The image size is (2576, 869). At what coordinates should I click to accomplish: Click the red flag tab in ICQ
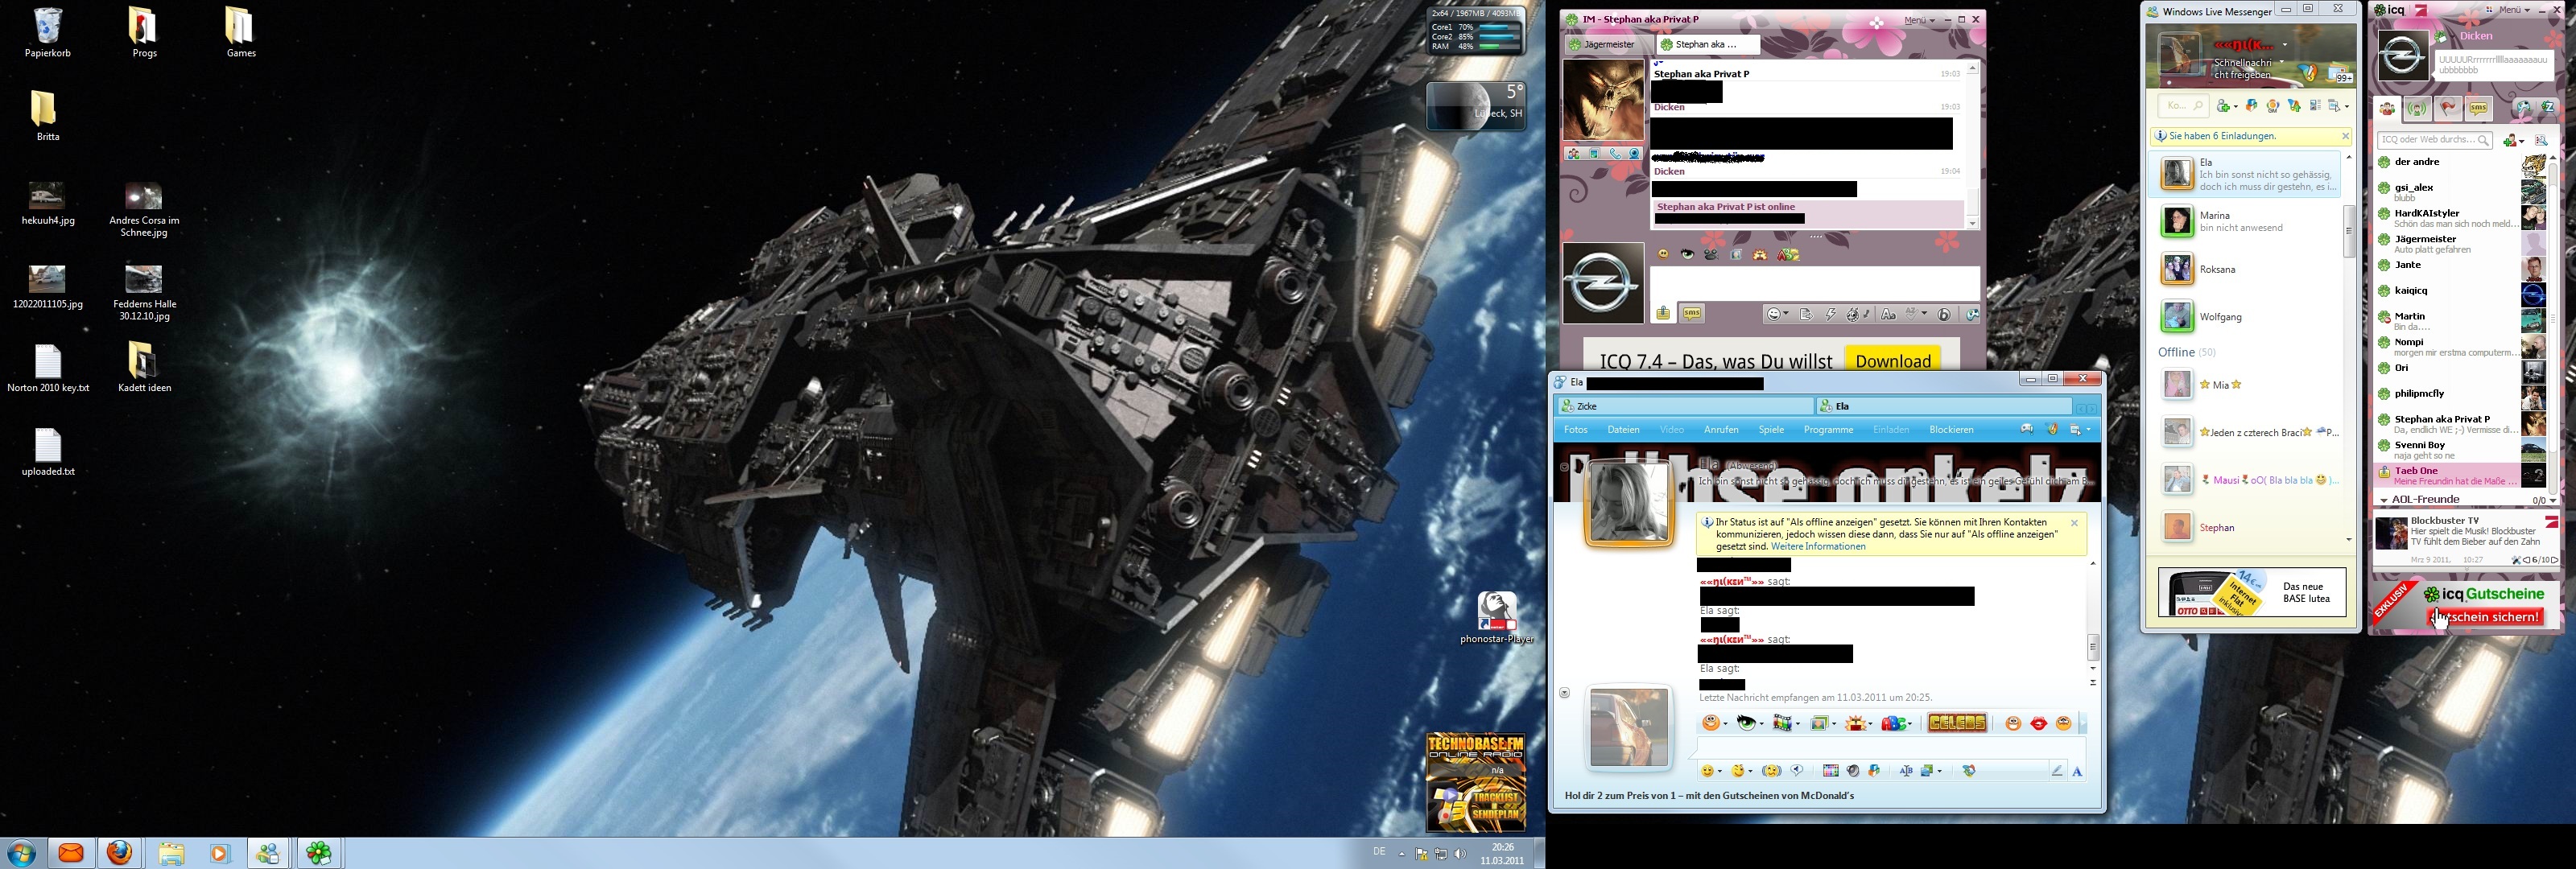pos(2447,109)
